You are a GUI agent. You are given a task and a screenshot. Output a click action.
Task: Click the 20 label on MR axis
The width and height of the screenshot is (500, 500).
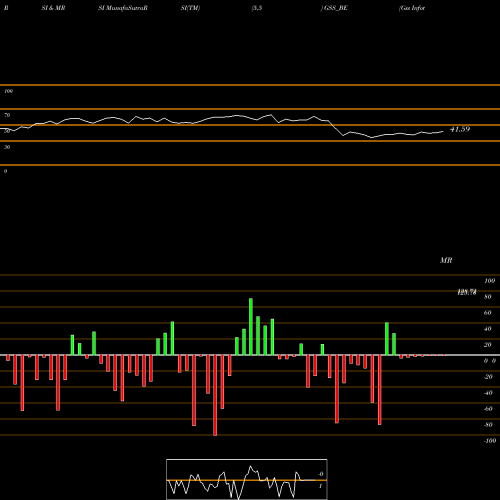click(487, 345)
